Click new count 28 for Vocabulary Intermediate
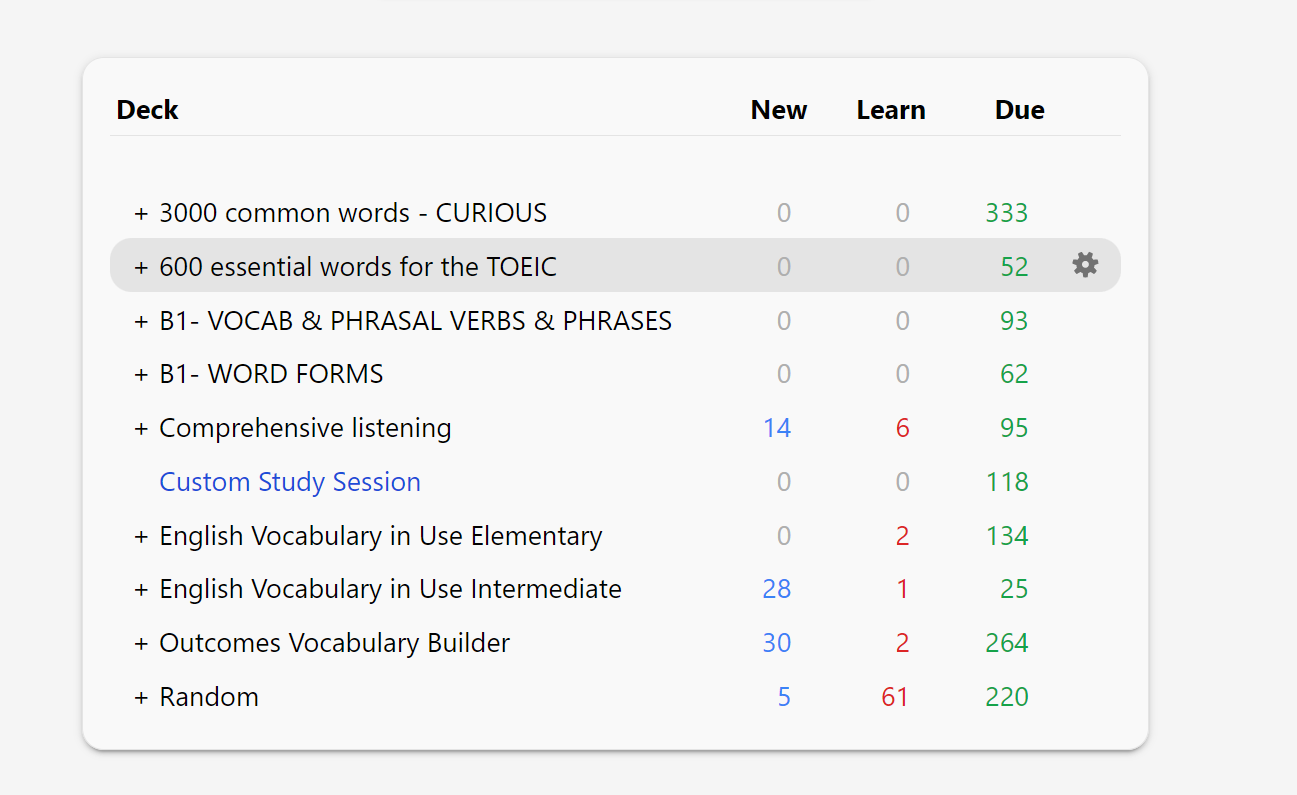 click(777, 589)
